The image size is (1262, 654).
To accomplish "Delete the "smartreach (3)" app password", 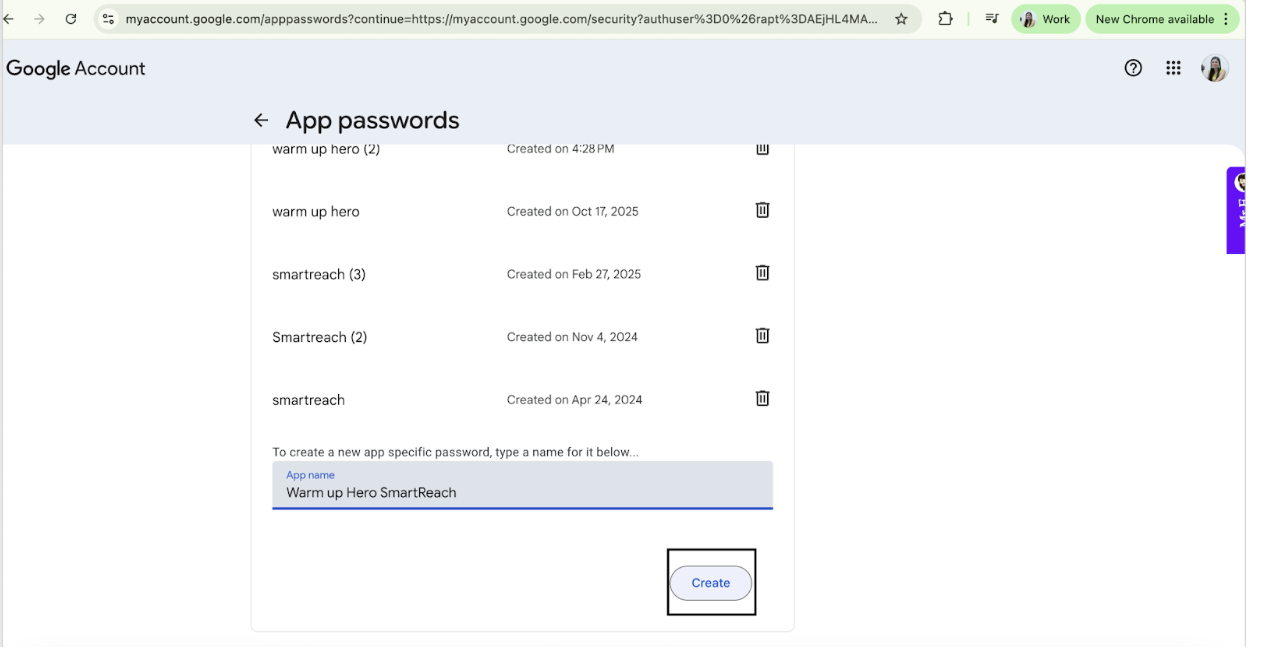I will pos(762,273).
